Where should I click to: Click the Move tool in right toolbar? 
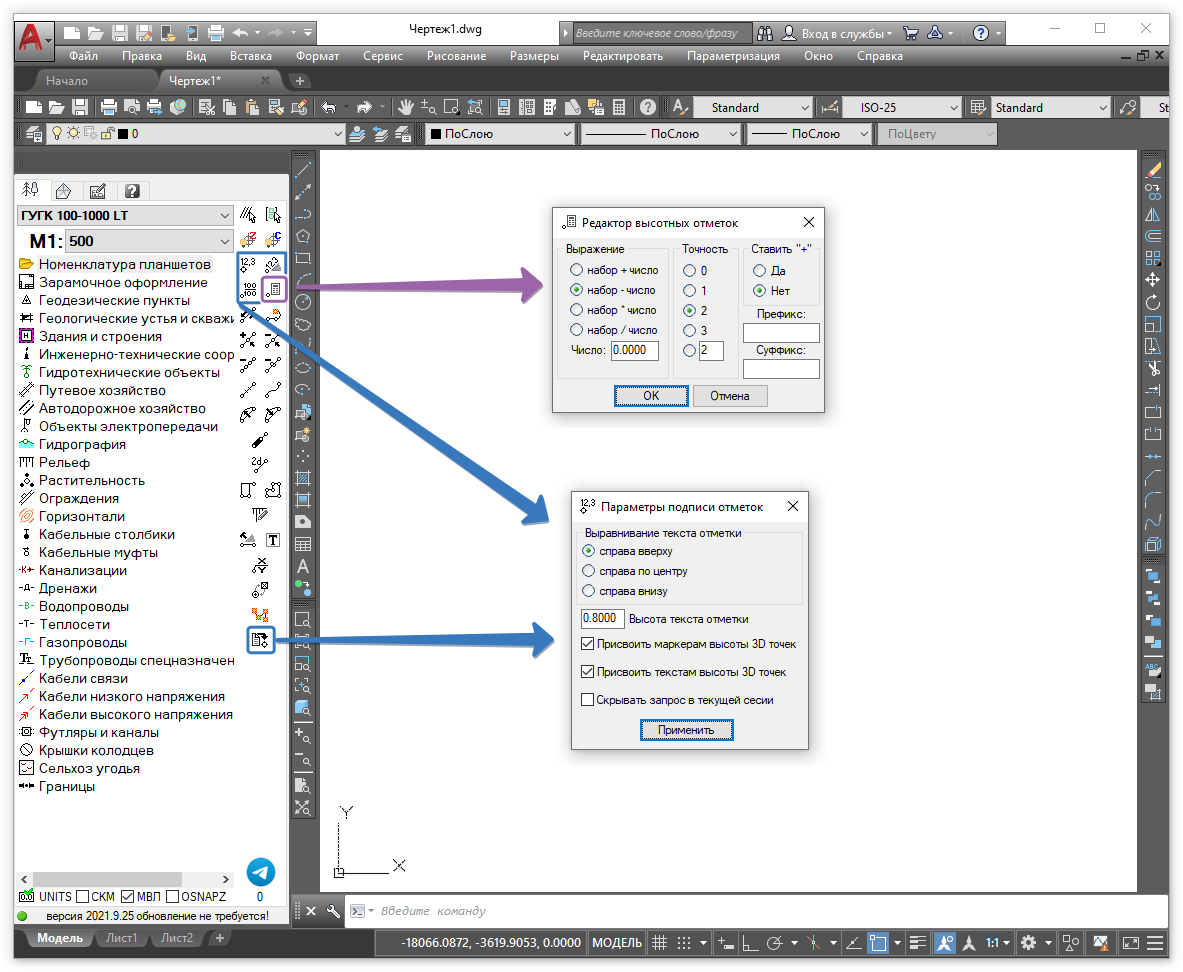[1153, 280]
